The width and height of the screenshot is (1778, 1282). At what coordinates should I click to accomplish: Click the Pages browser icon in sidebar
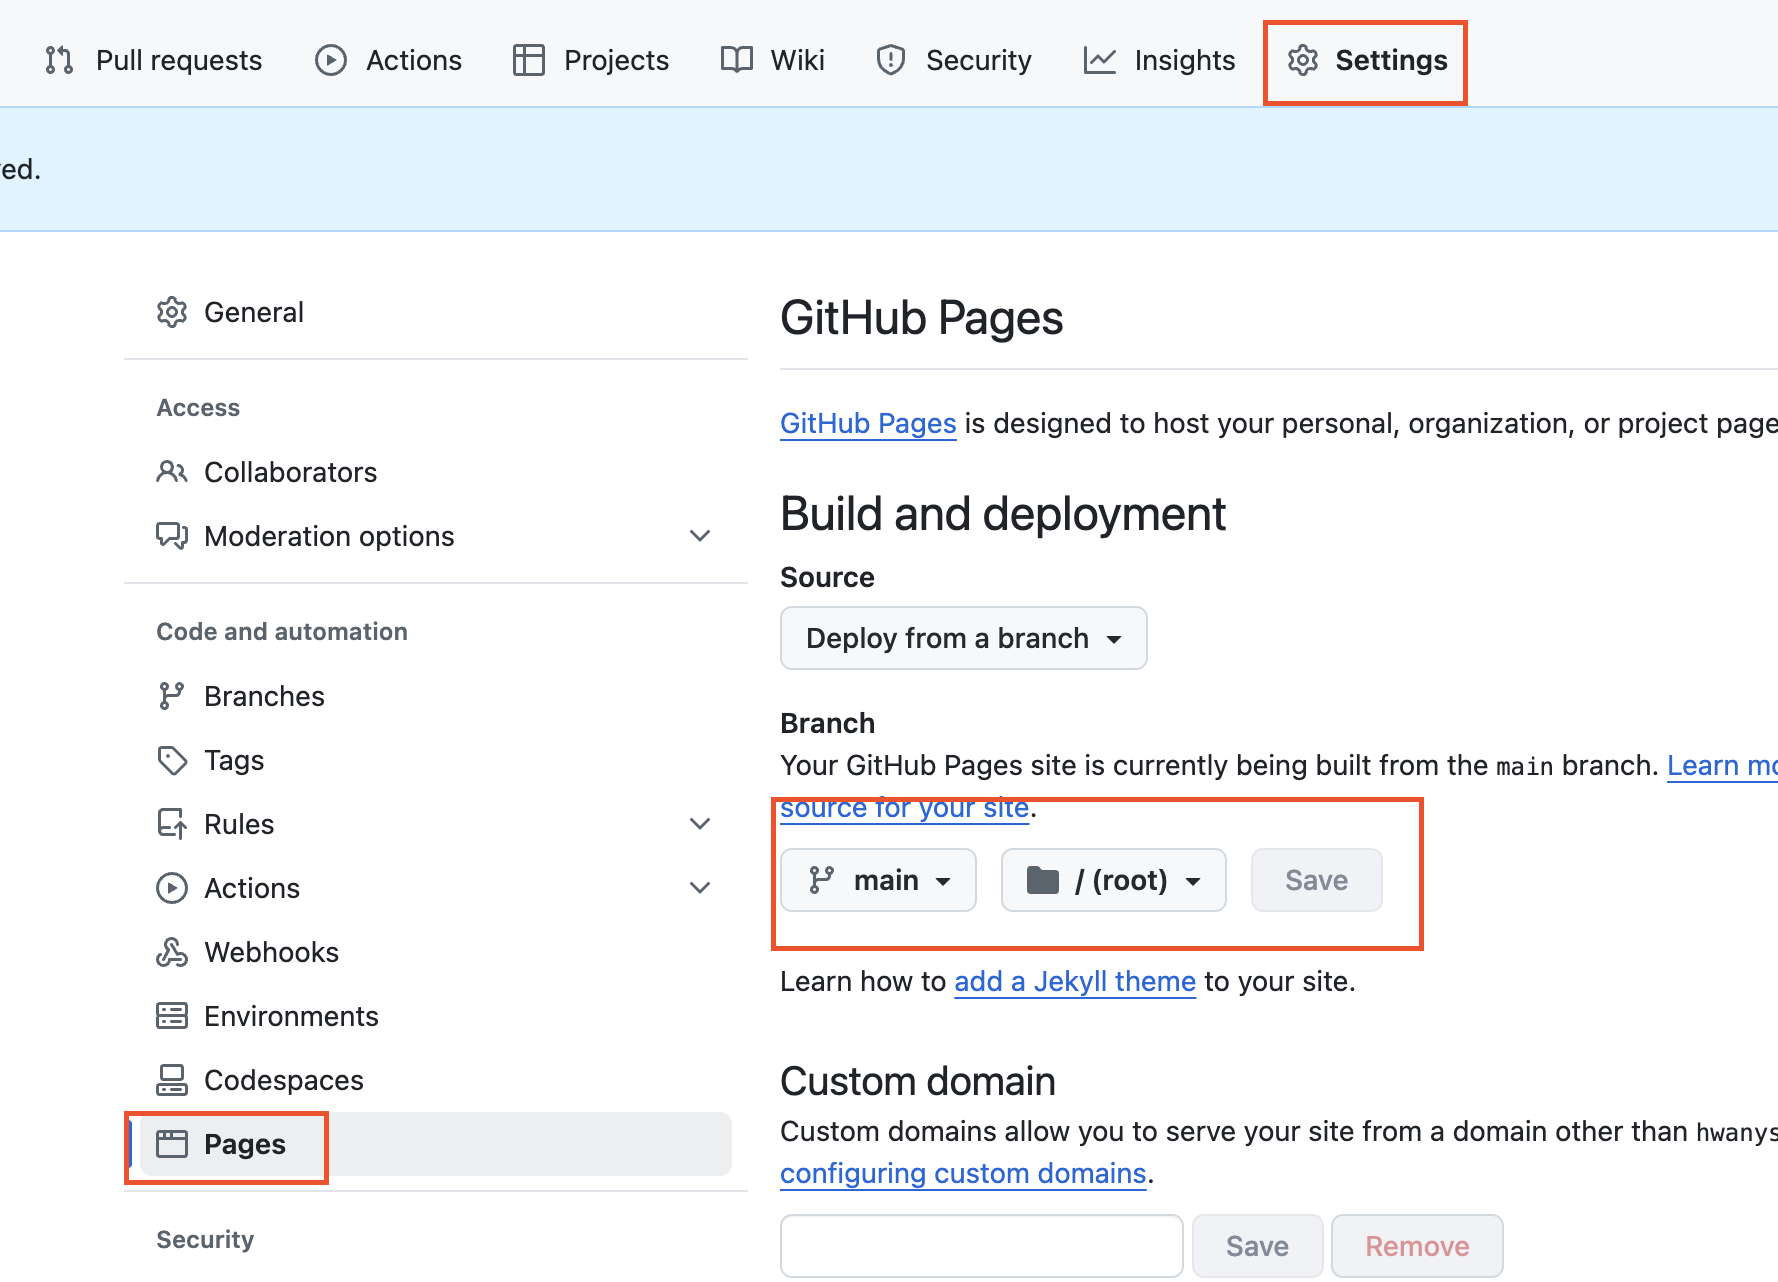pos(172,1144)
